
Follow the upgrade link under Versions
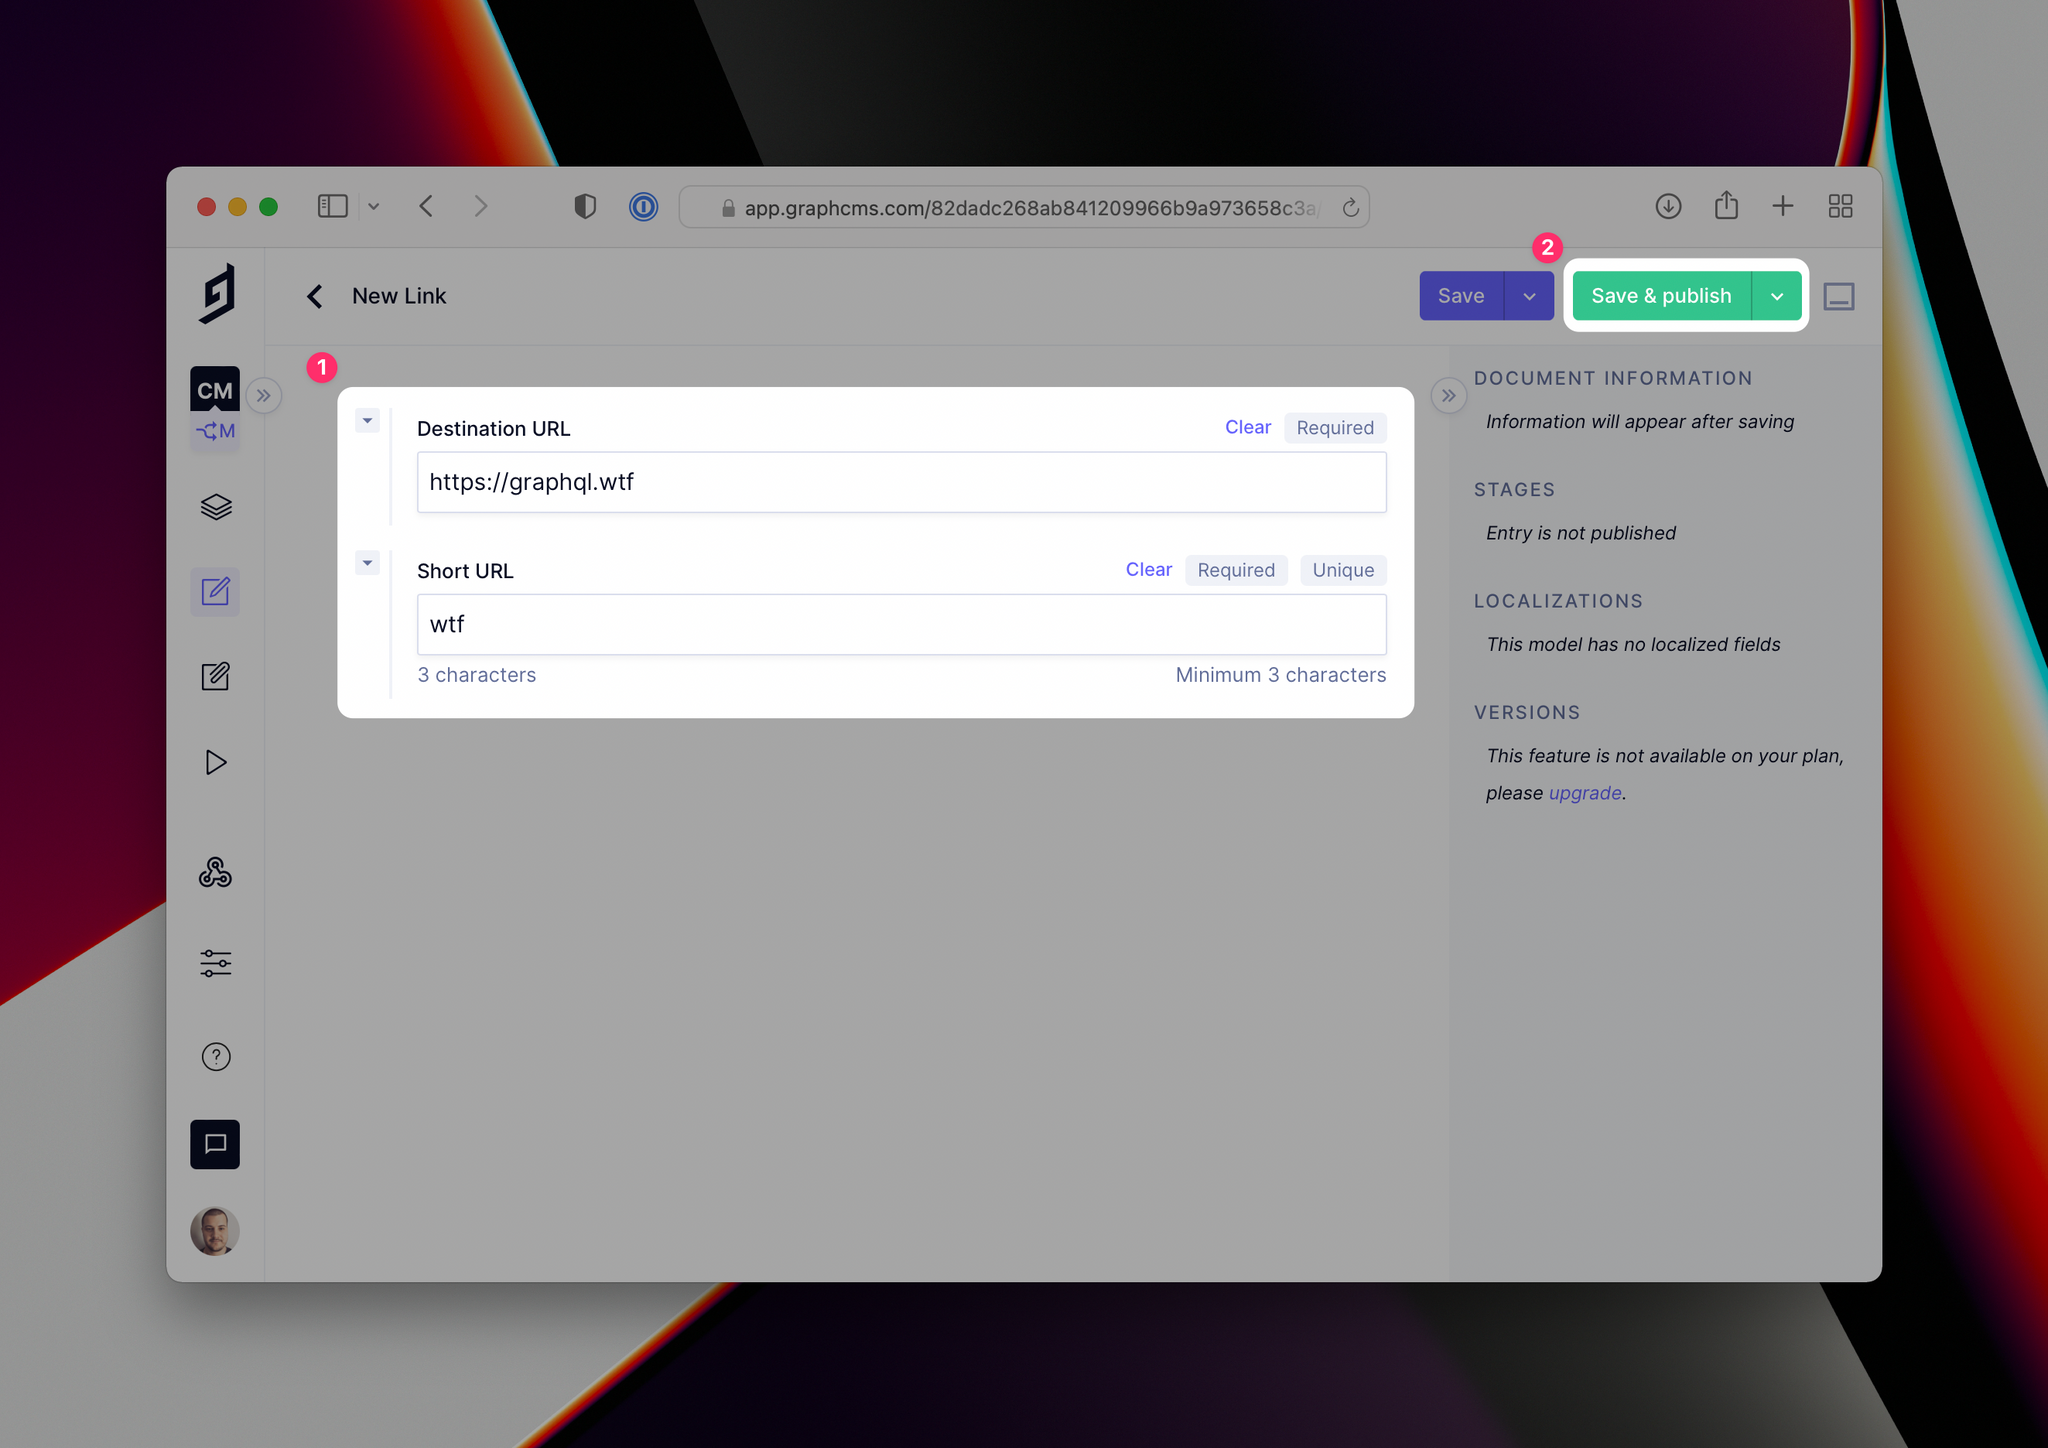click(x=1585, y=793)
